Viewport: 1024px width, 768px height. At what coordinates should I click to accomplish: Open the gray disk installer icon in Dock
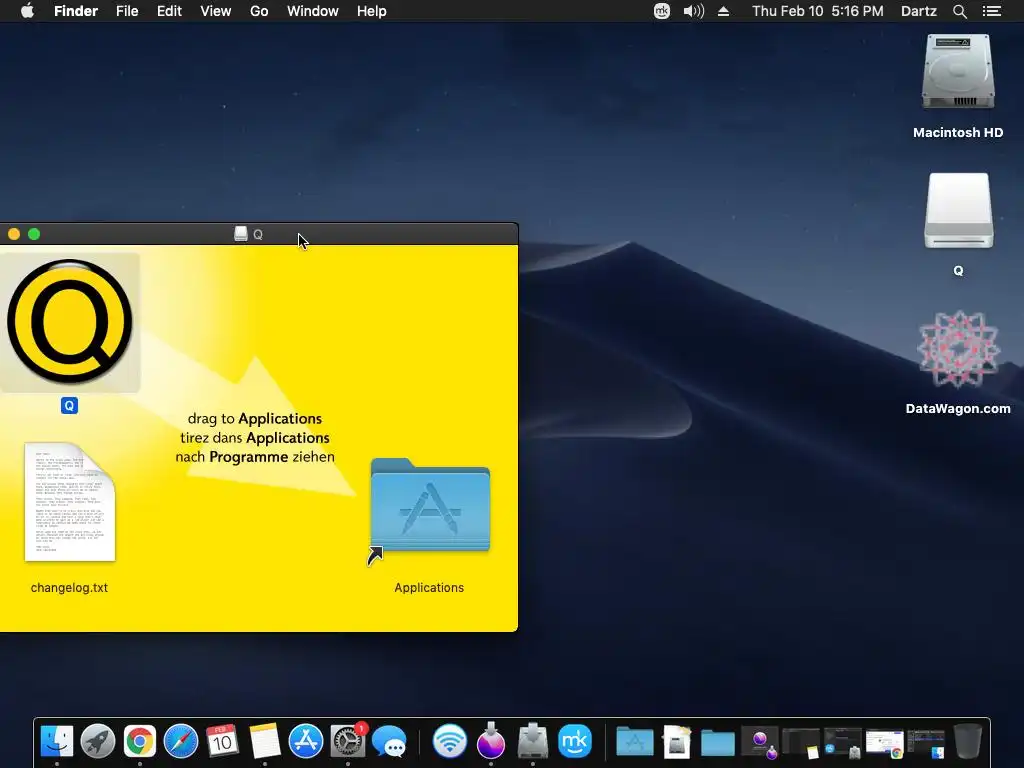533,741
